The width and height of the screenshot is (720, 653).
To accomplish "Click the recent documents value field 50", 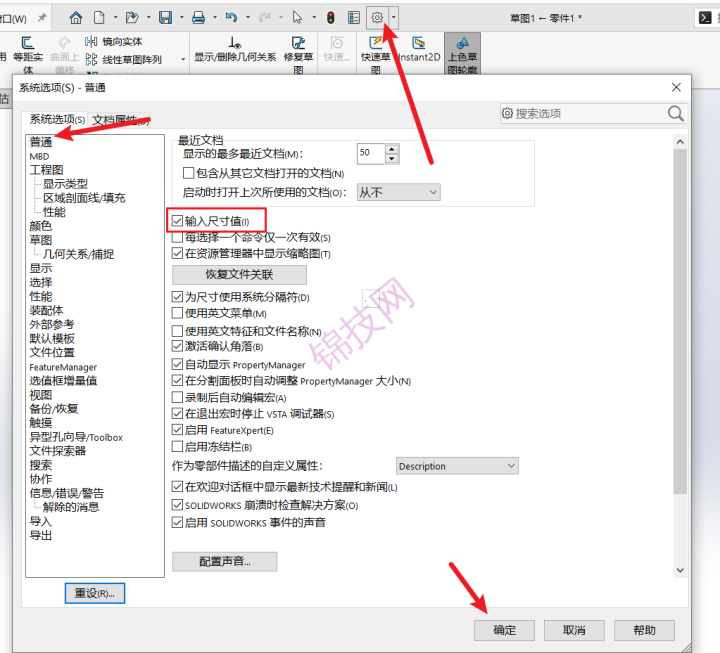I will 371,153.
